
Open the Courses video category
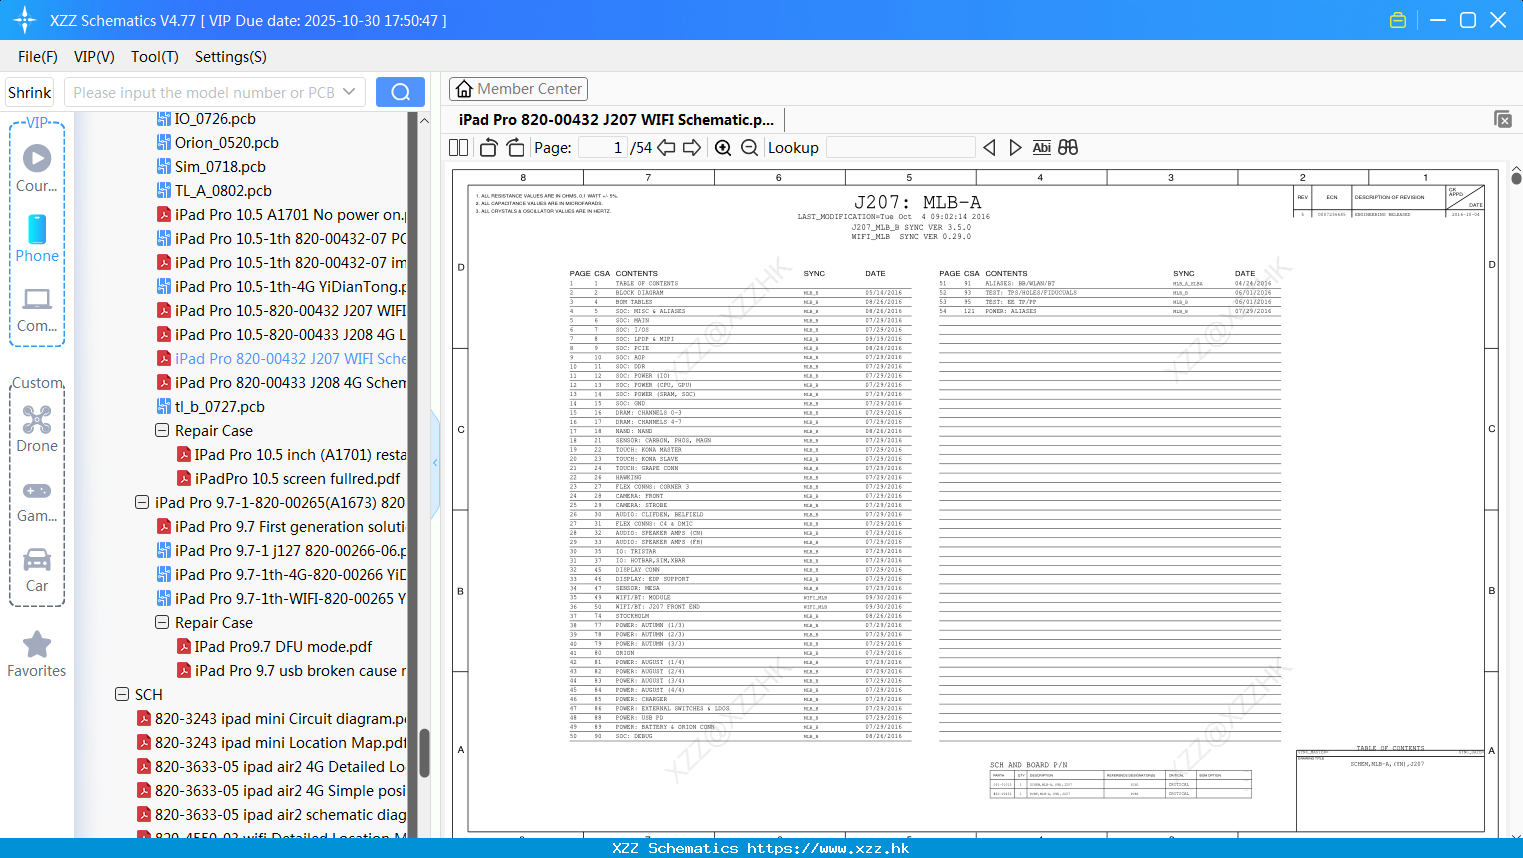click(37, 169)
